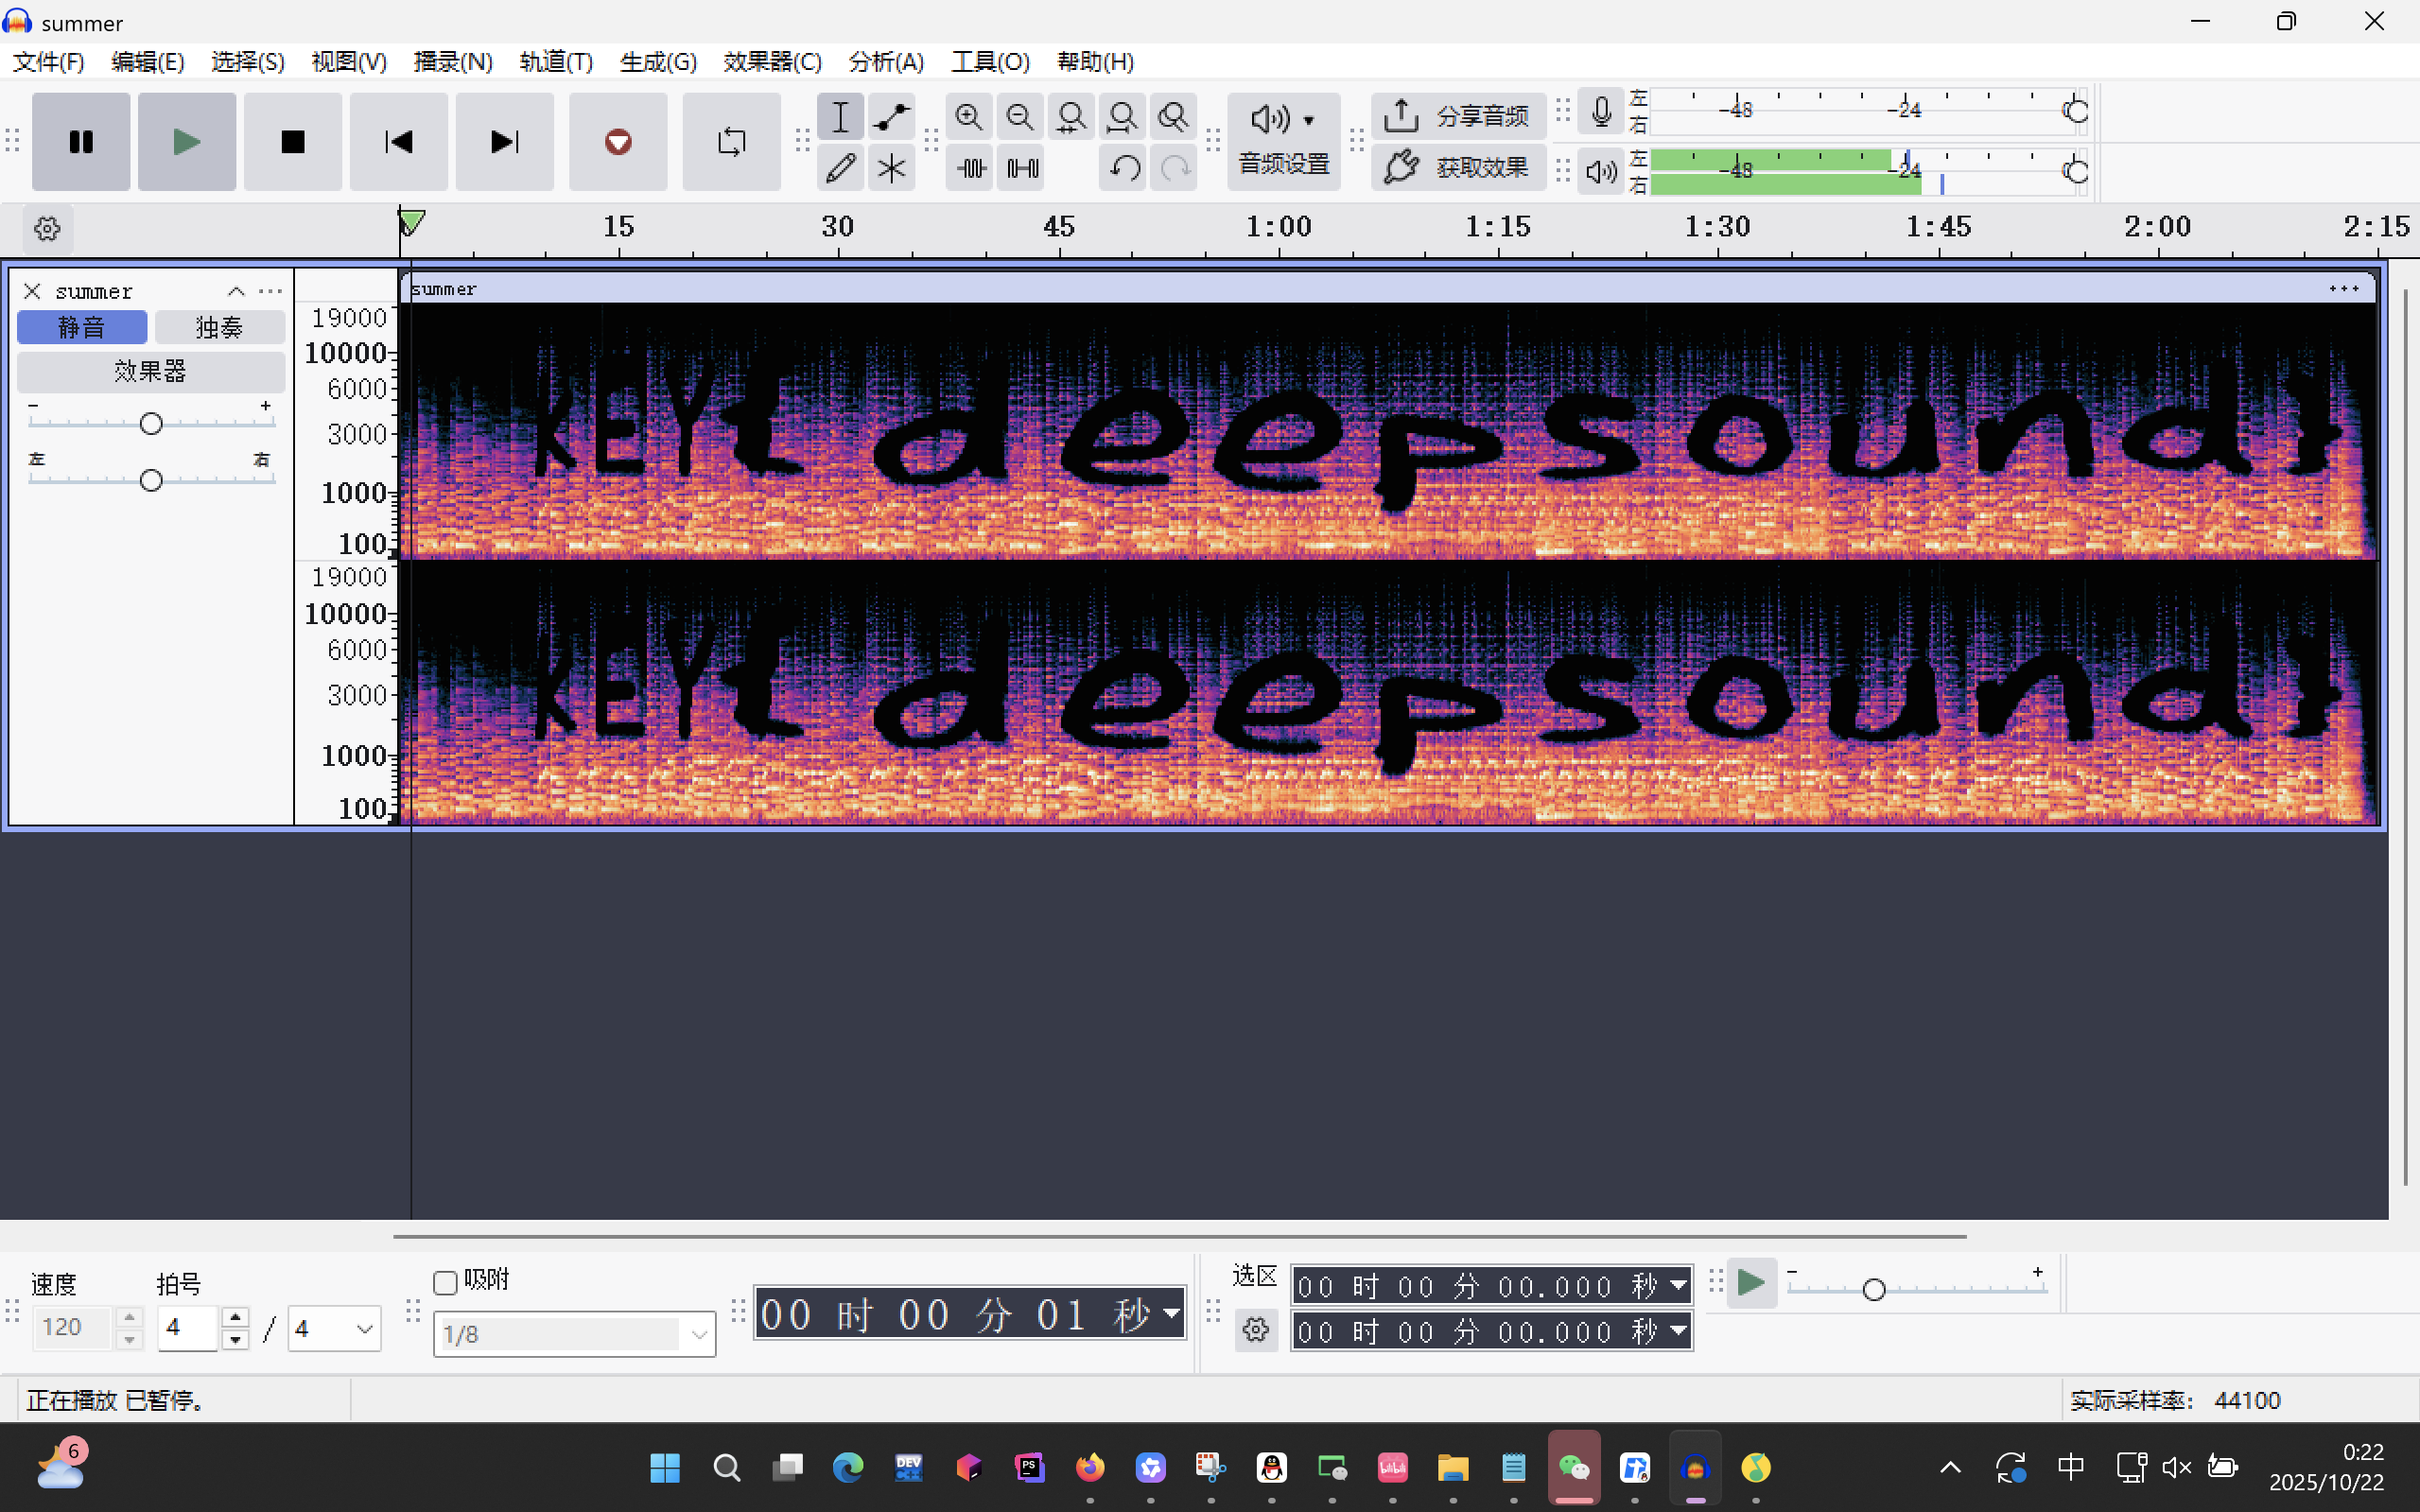Adjust the playback speed slider
Screen dimensions: 2420x1512
(1874, 1289)
